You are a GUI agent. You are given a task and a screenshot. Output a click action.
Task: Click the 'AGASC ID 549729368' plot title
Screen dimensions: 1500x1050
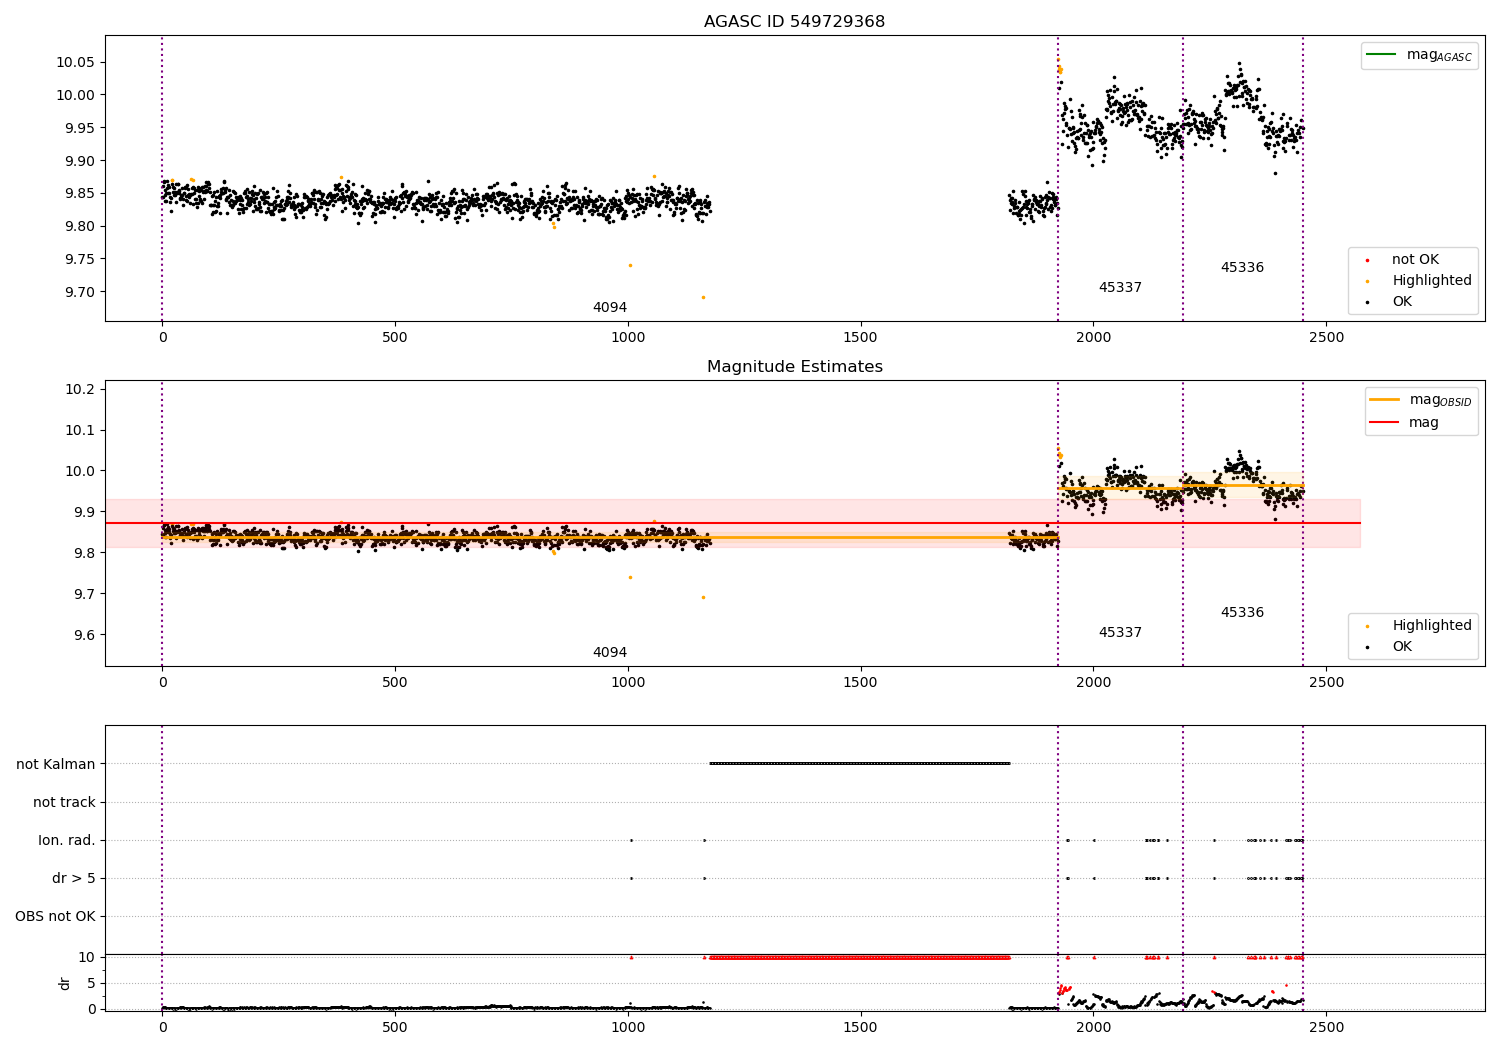pos(794,22)
